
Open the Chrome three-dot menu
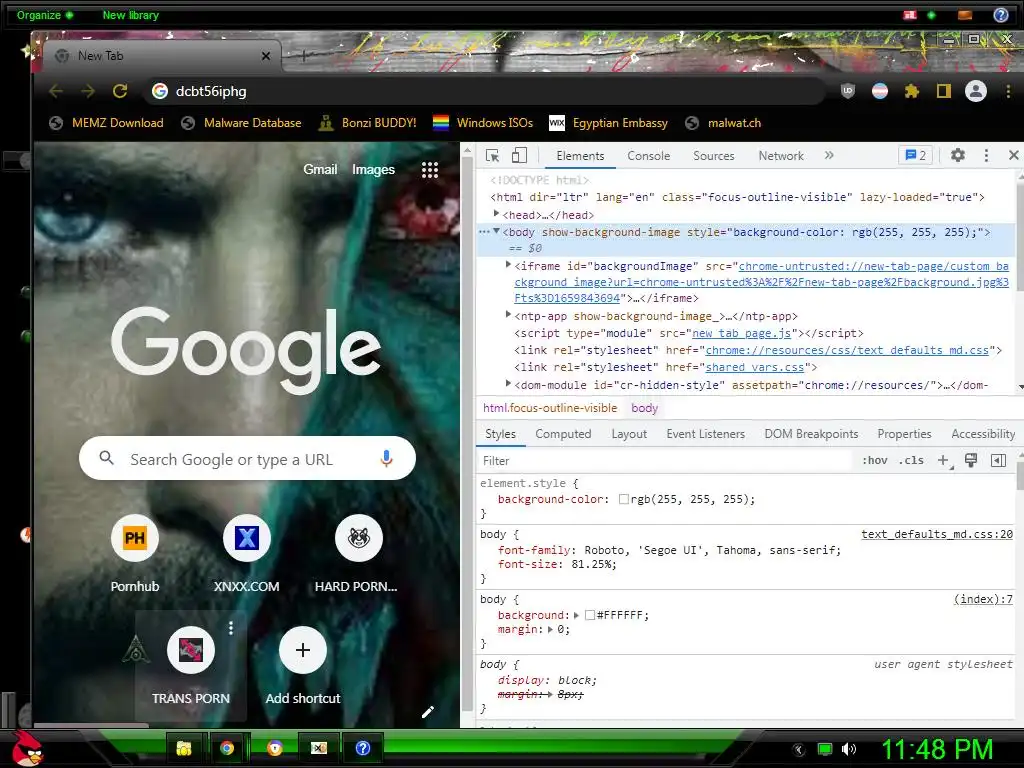tap(1008, 91)
